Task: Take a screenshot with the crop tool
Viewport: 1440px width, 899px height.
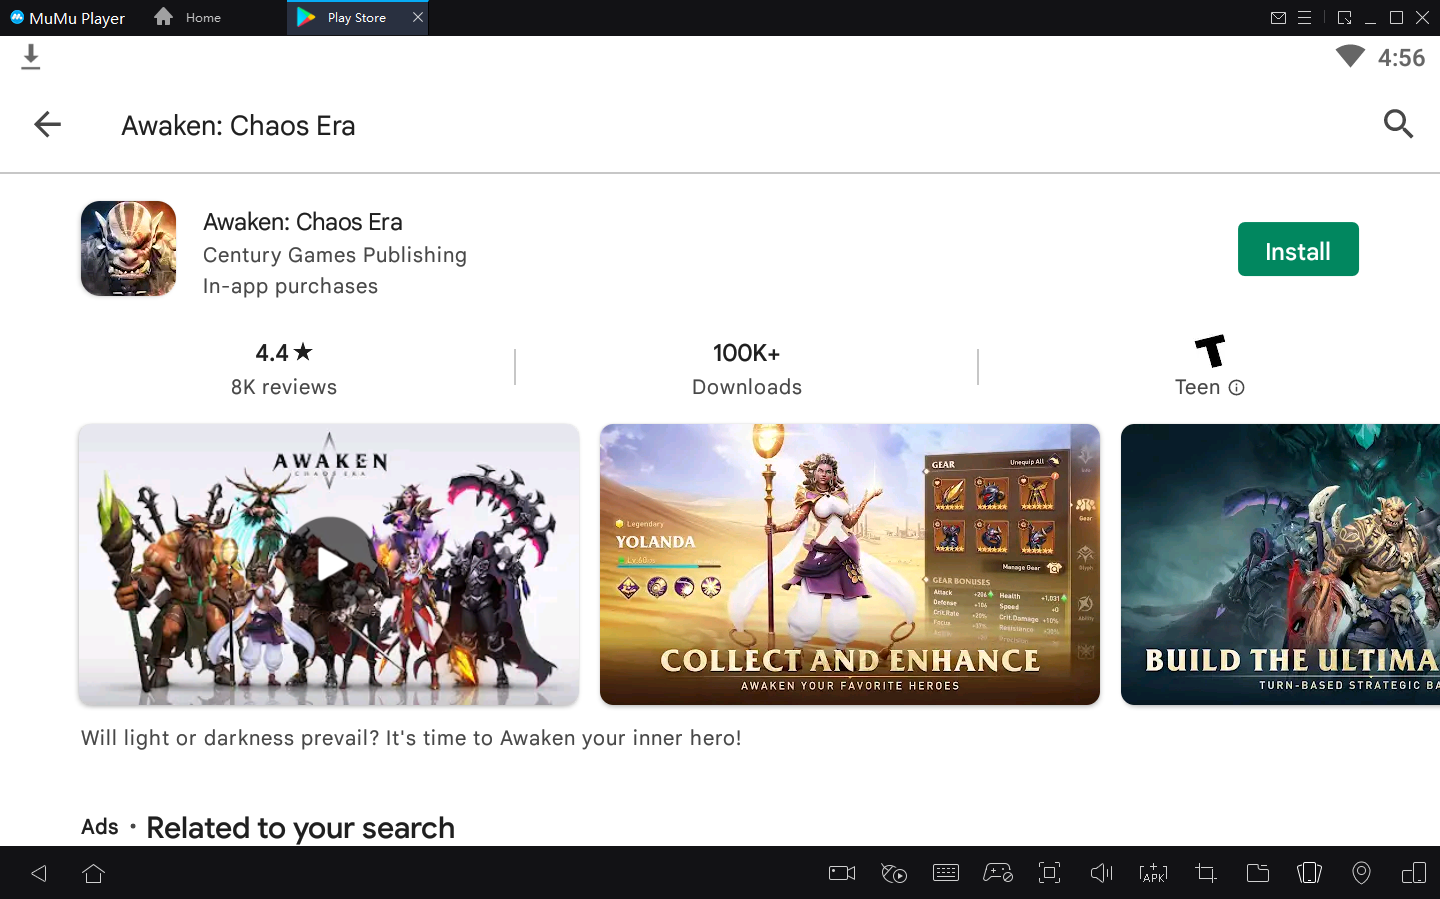Action: pyautogui.click(x=1205, y=873)
